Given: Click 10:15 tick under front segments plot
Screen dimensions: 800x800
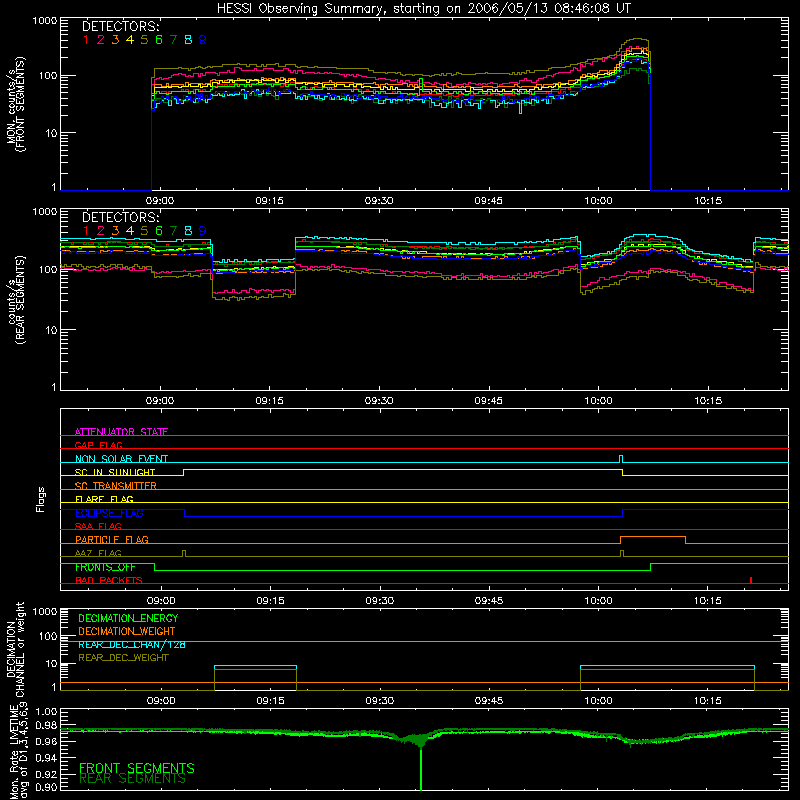Looking at the screenshot, I should pyautogui.click(x=708, y=201).
